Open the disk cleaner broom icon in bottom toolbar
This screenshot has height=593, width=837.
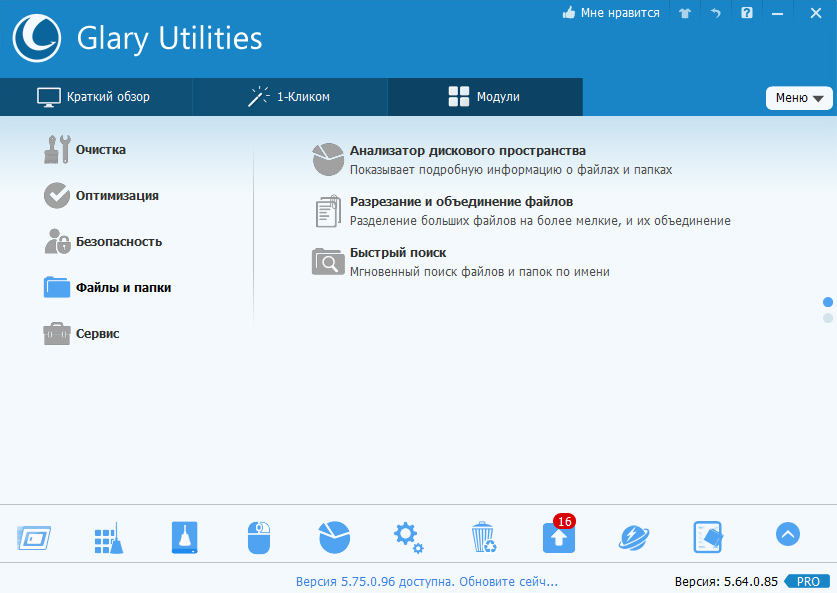pyautogui.click(x=107, y=537)
